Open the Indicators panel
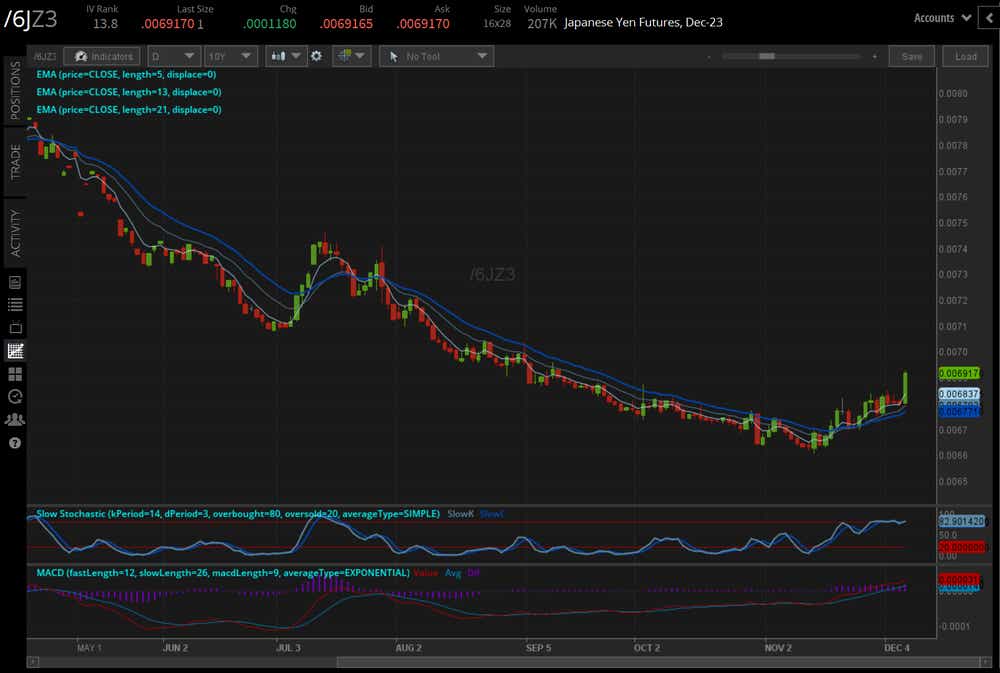 (102, 56)
